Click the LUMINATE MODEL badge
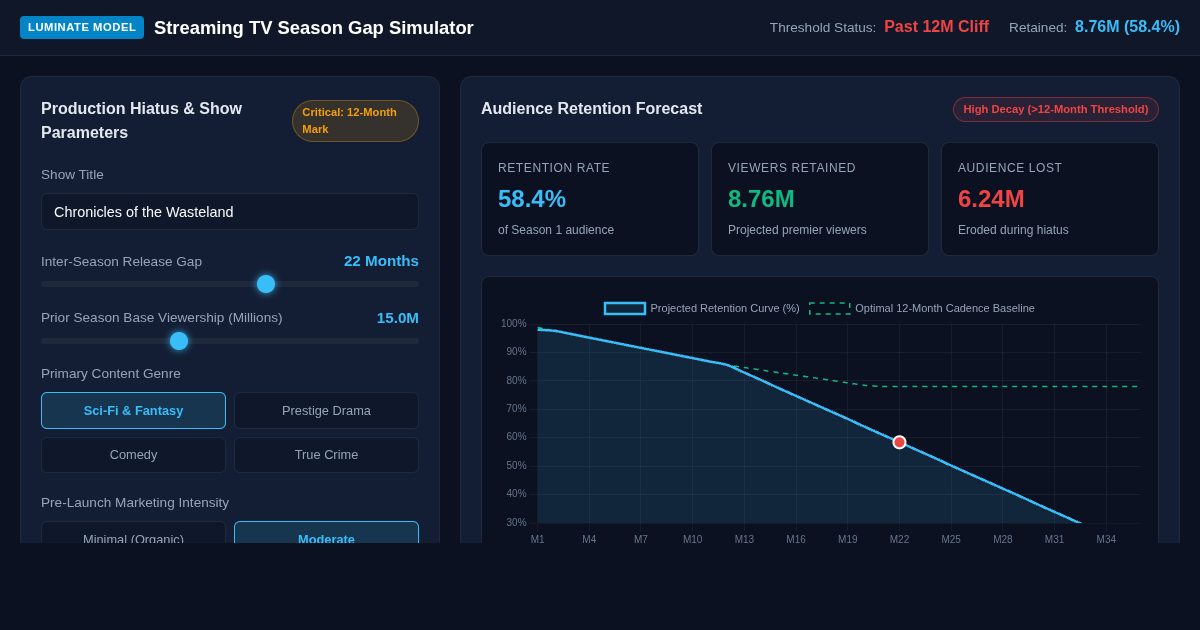The image size is (1200, 630). click(x=82, y=27)
